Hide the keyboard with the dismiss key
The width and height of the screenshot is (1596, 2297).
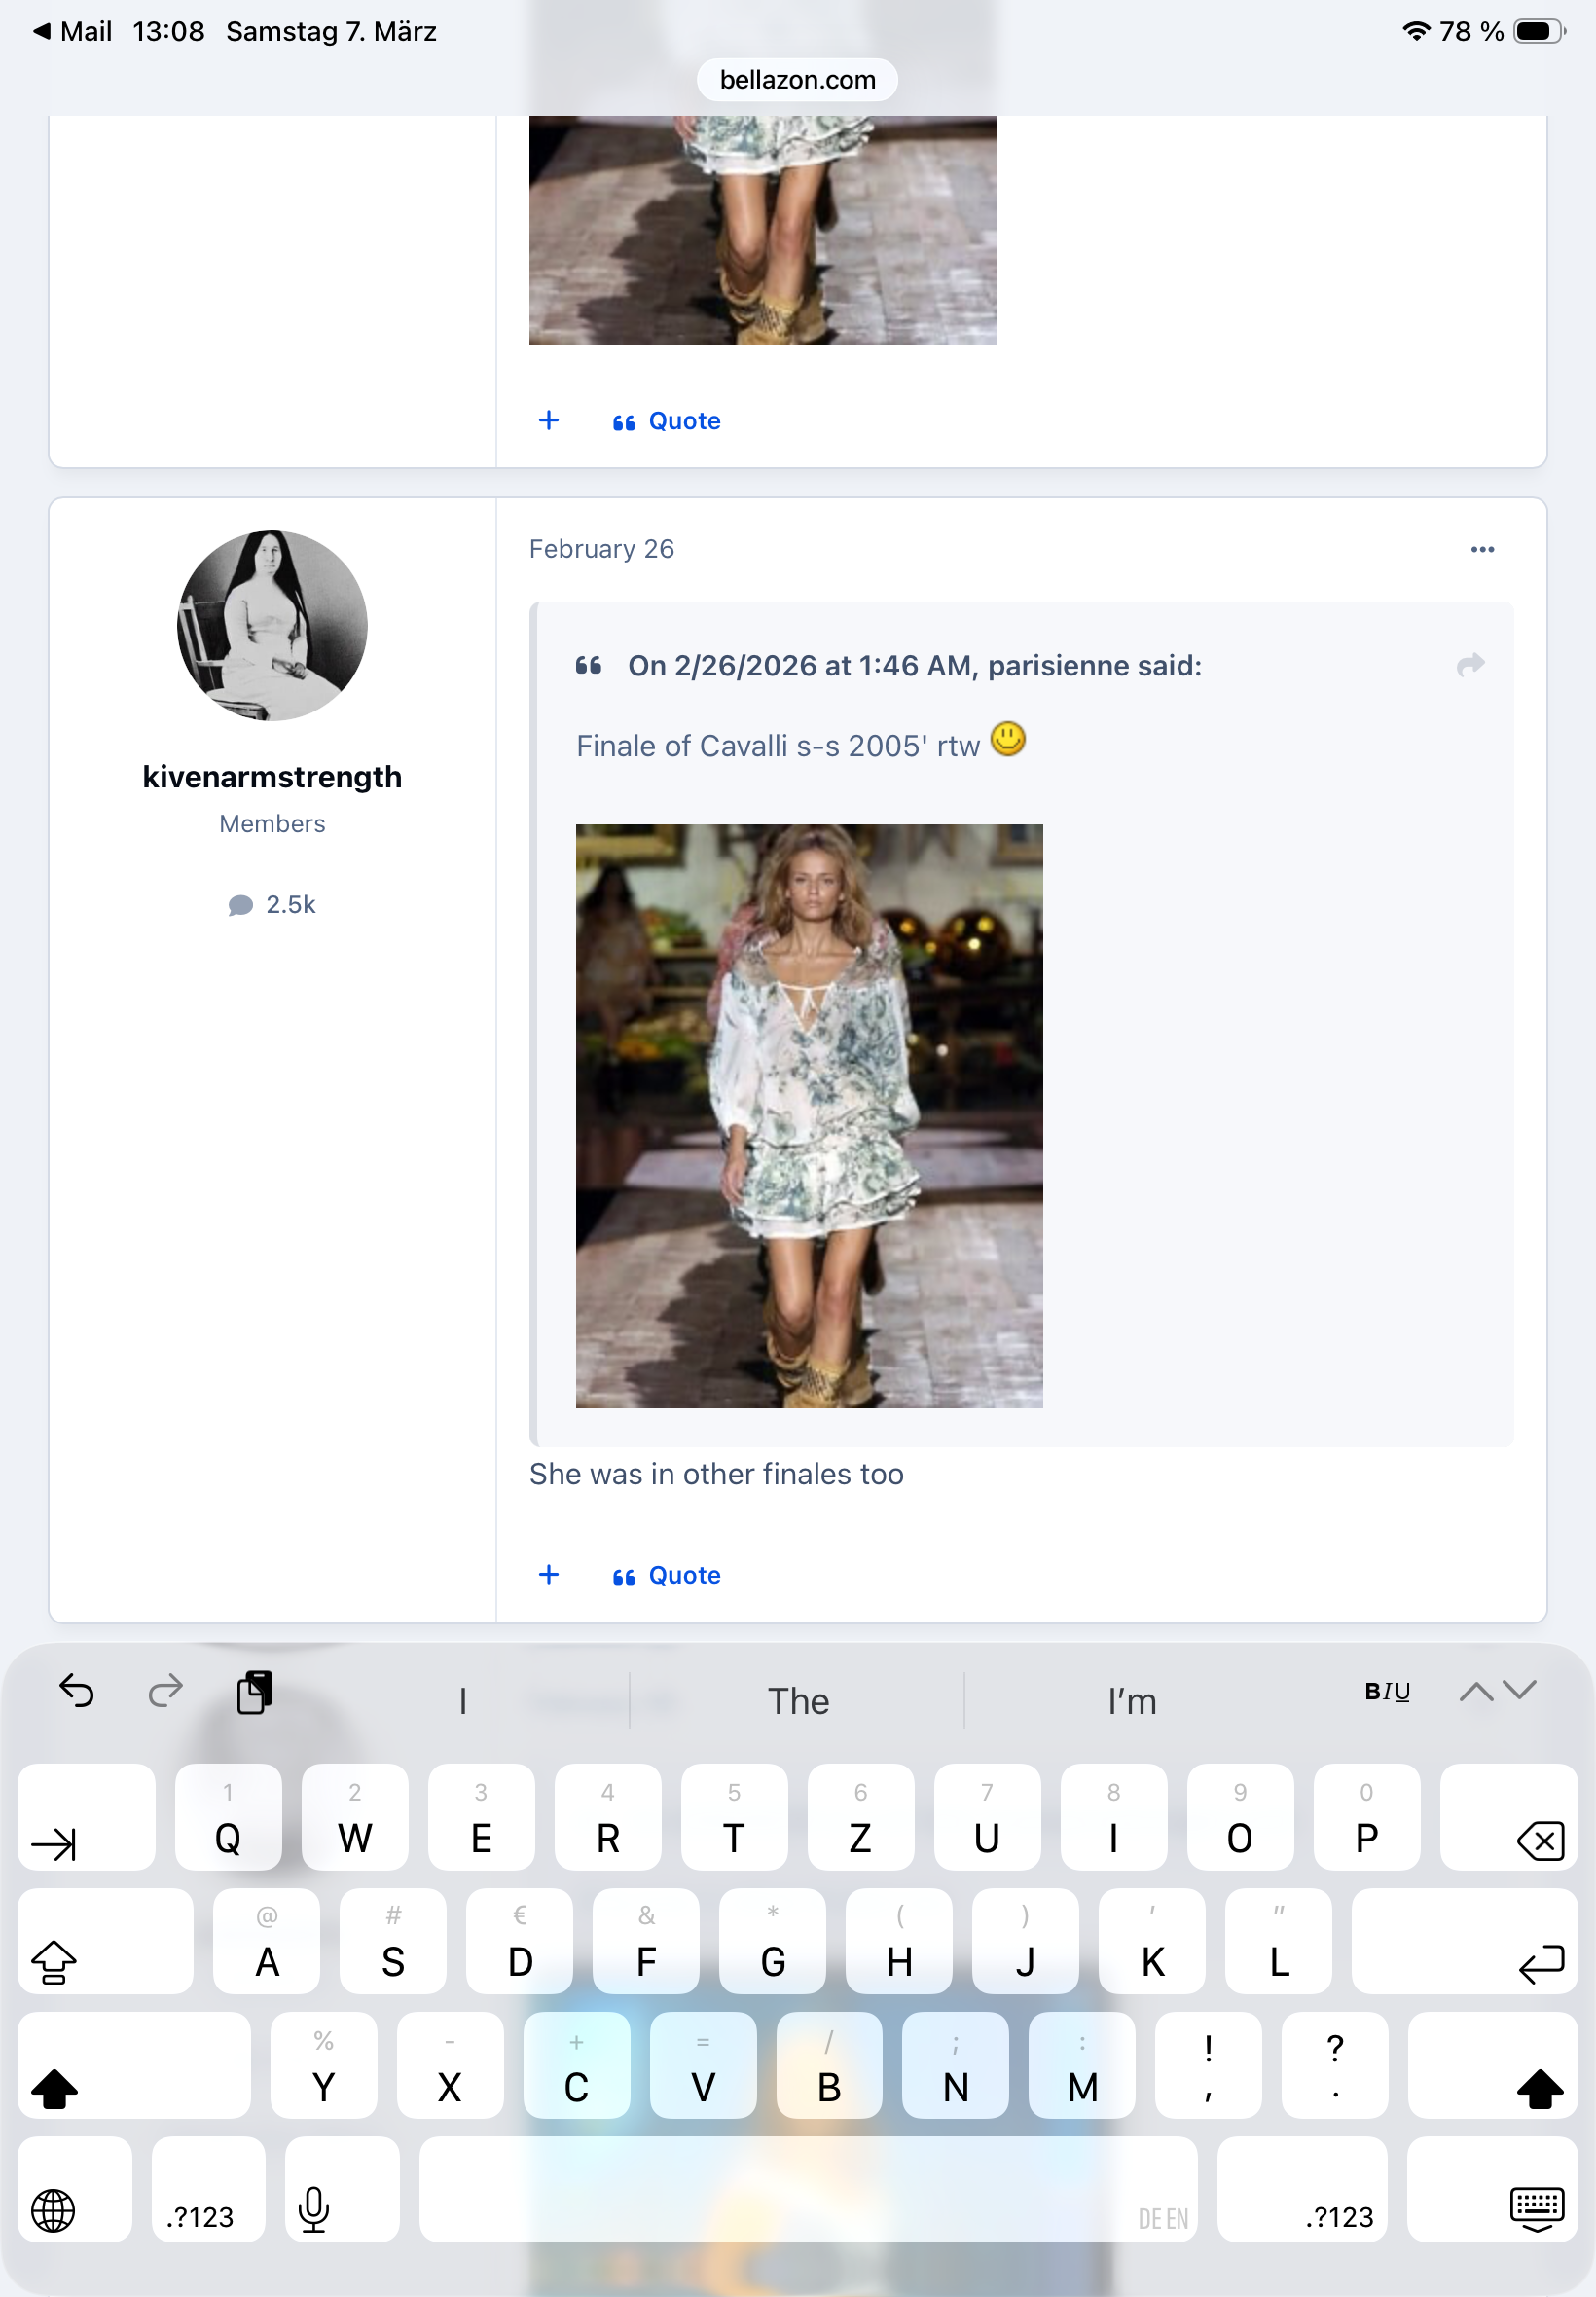(x=1536, y=2209)
